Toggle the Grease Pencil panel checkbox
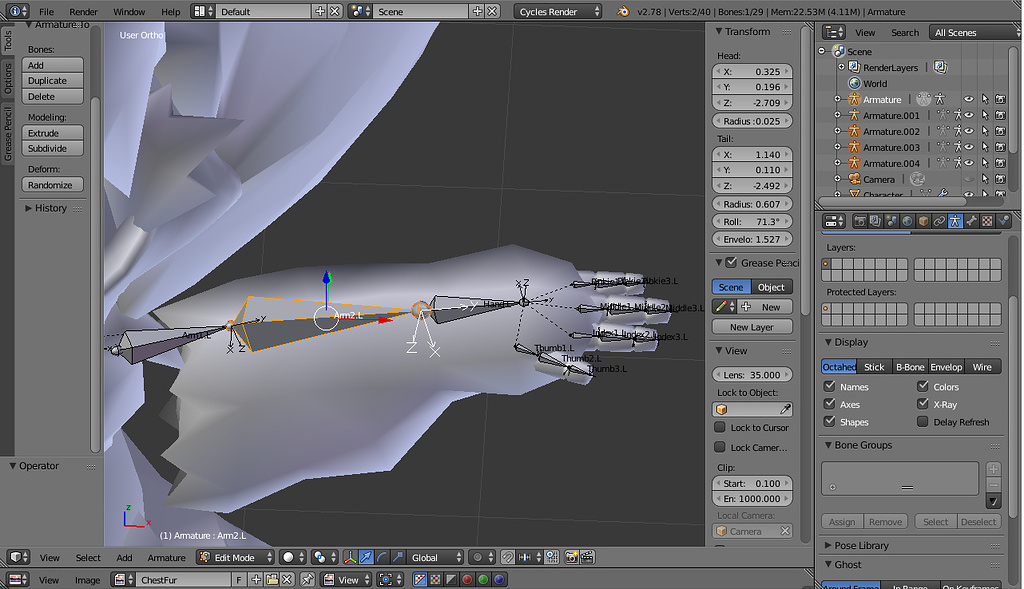 coord(731,263)
